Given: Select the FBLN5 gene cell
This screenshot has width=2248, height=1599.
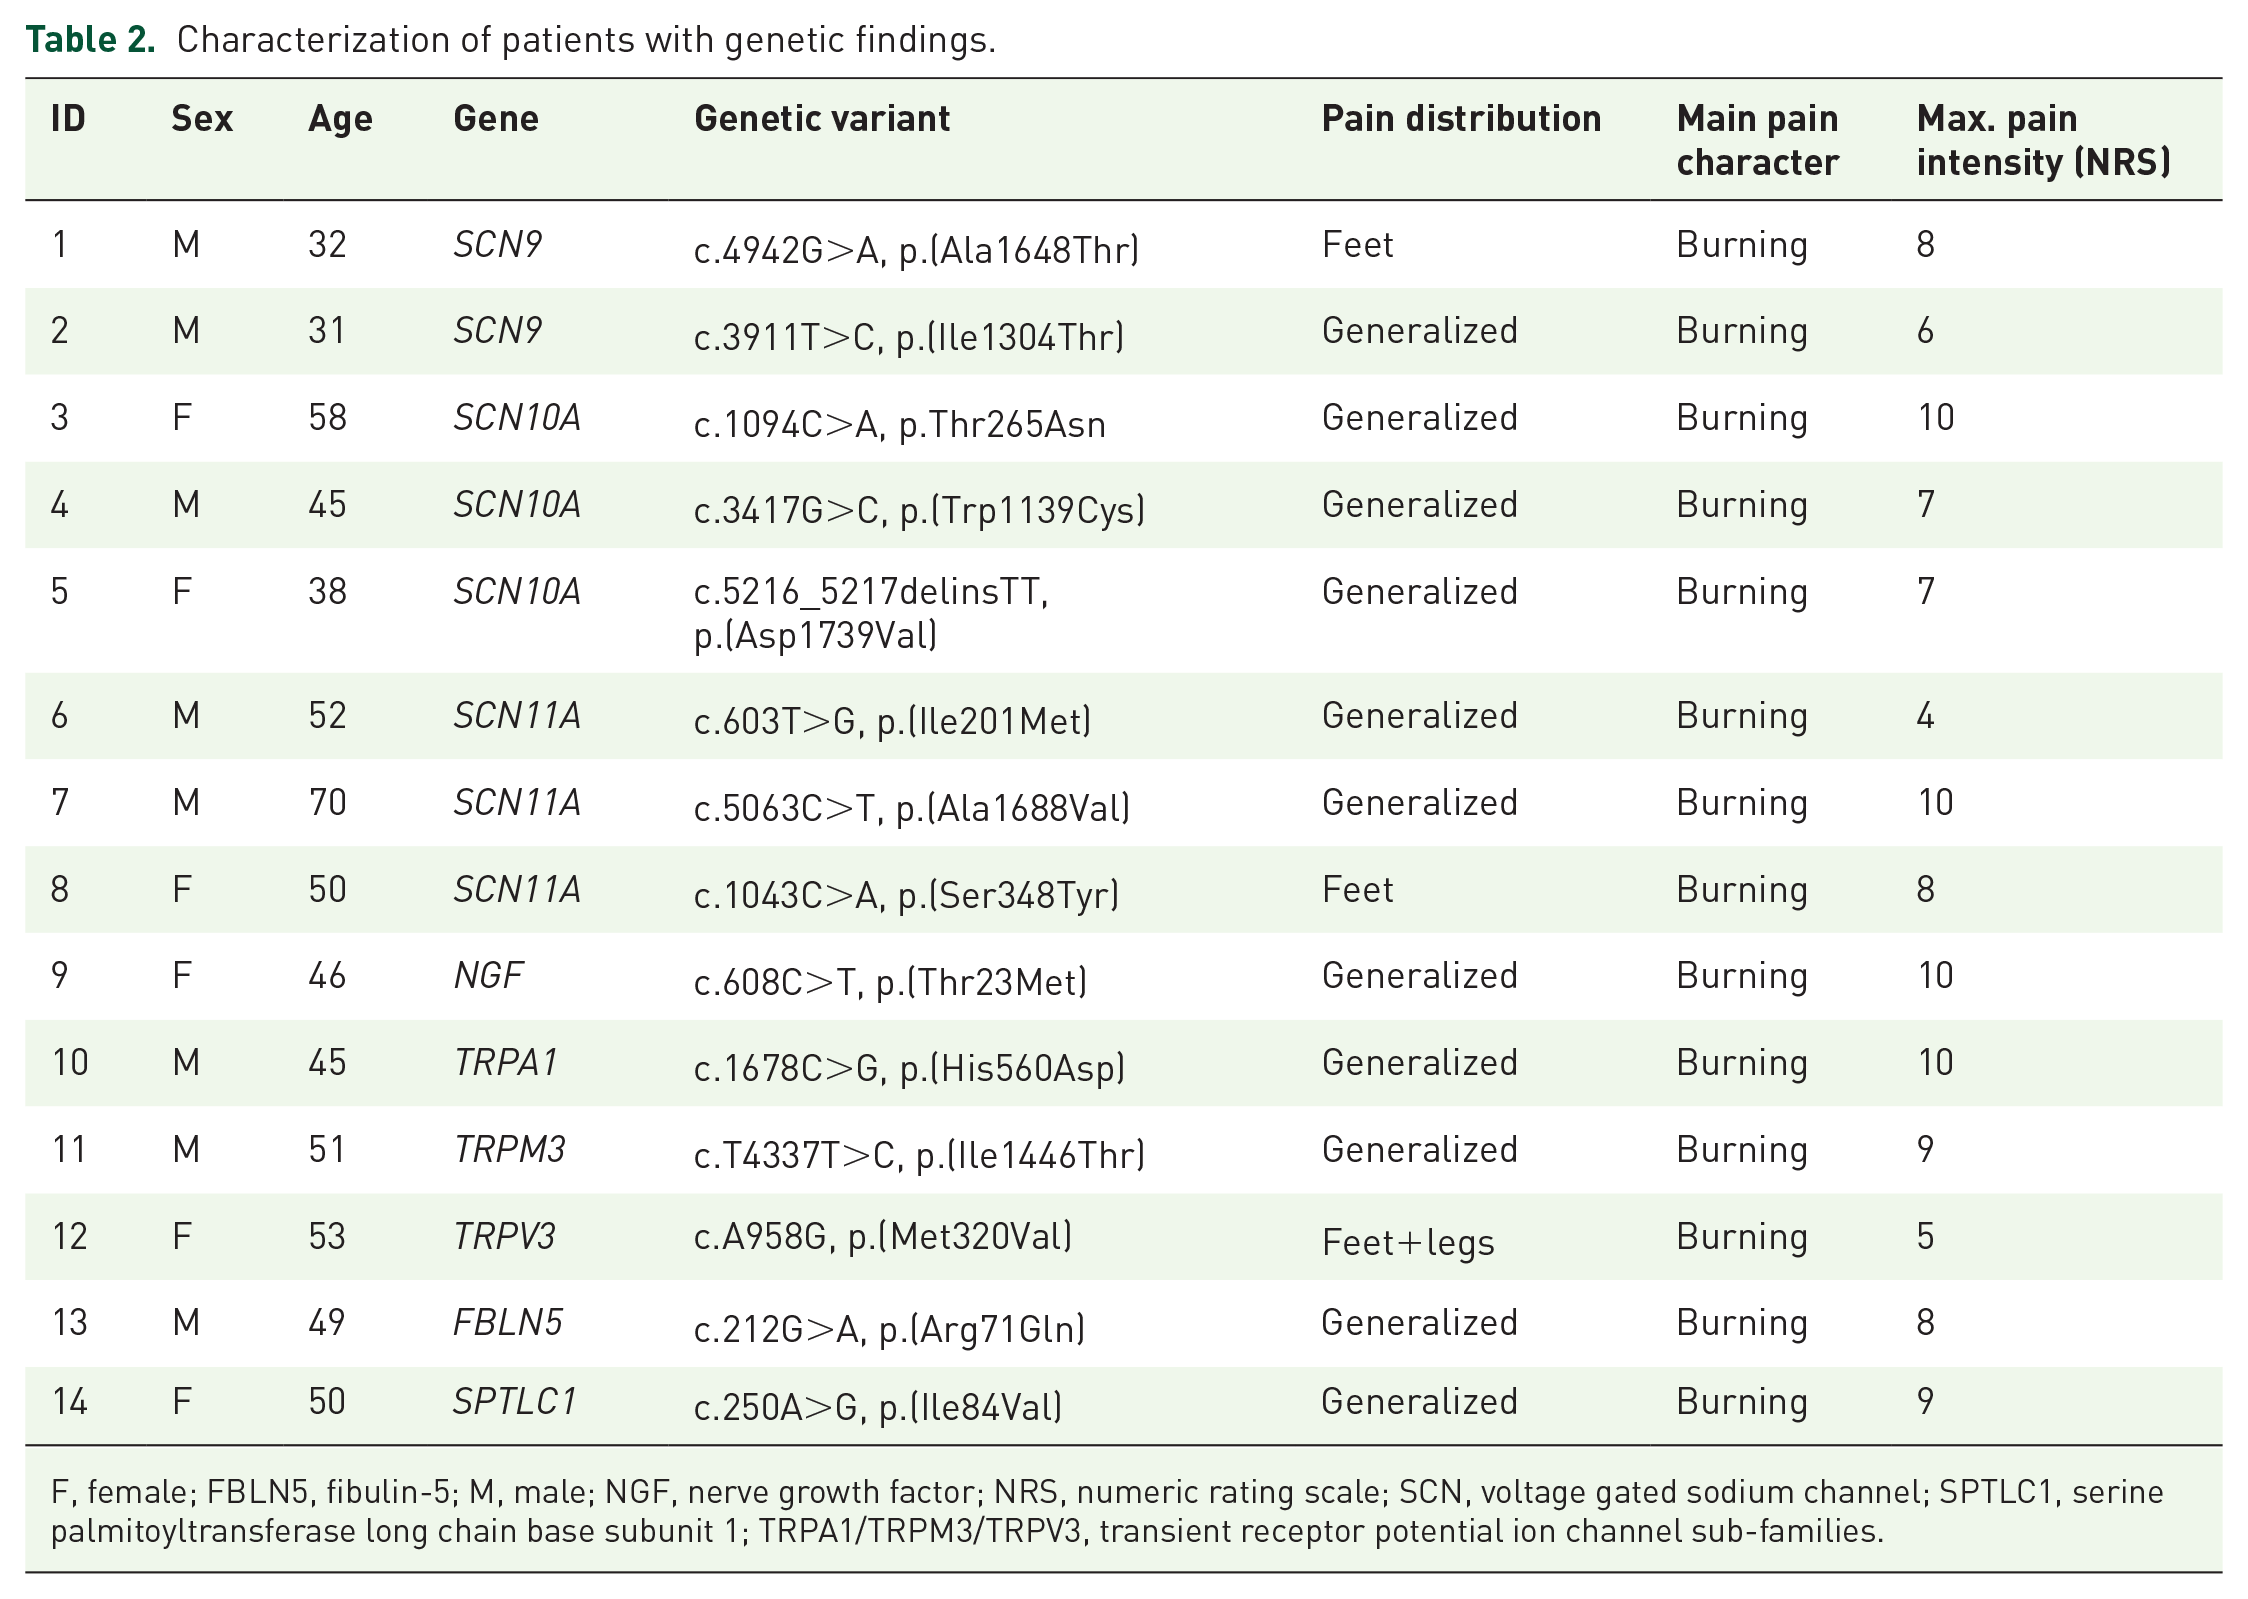Looking at the screenshot, I should point(508,1323).
